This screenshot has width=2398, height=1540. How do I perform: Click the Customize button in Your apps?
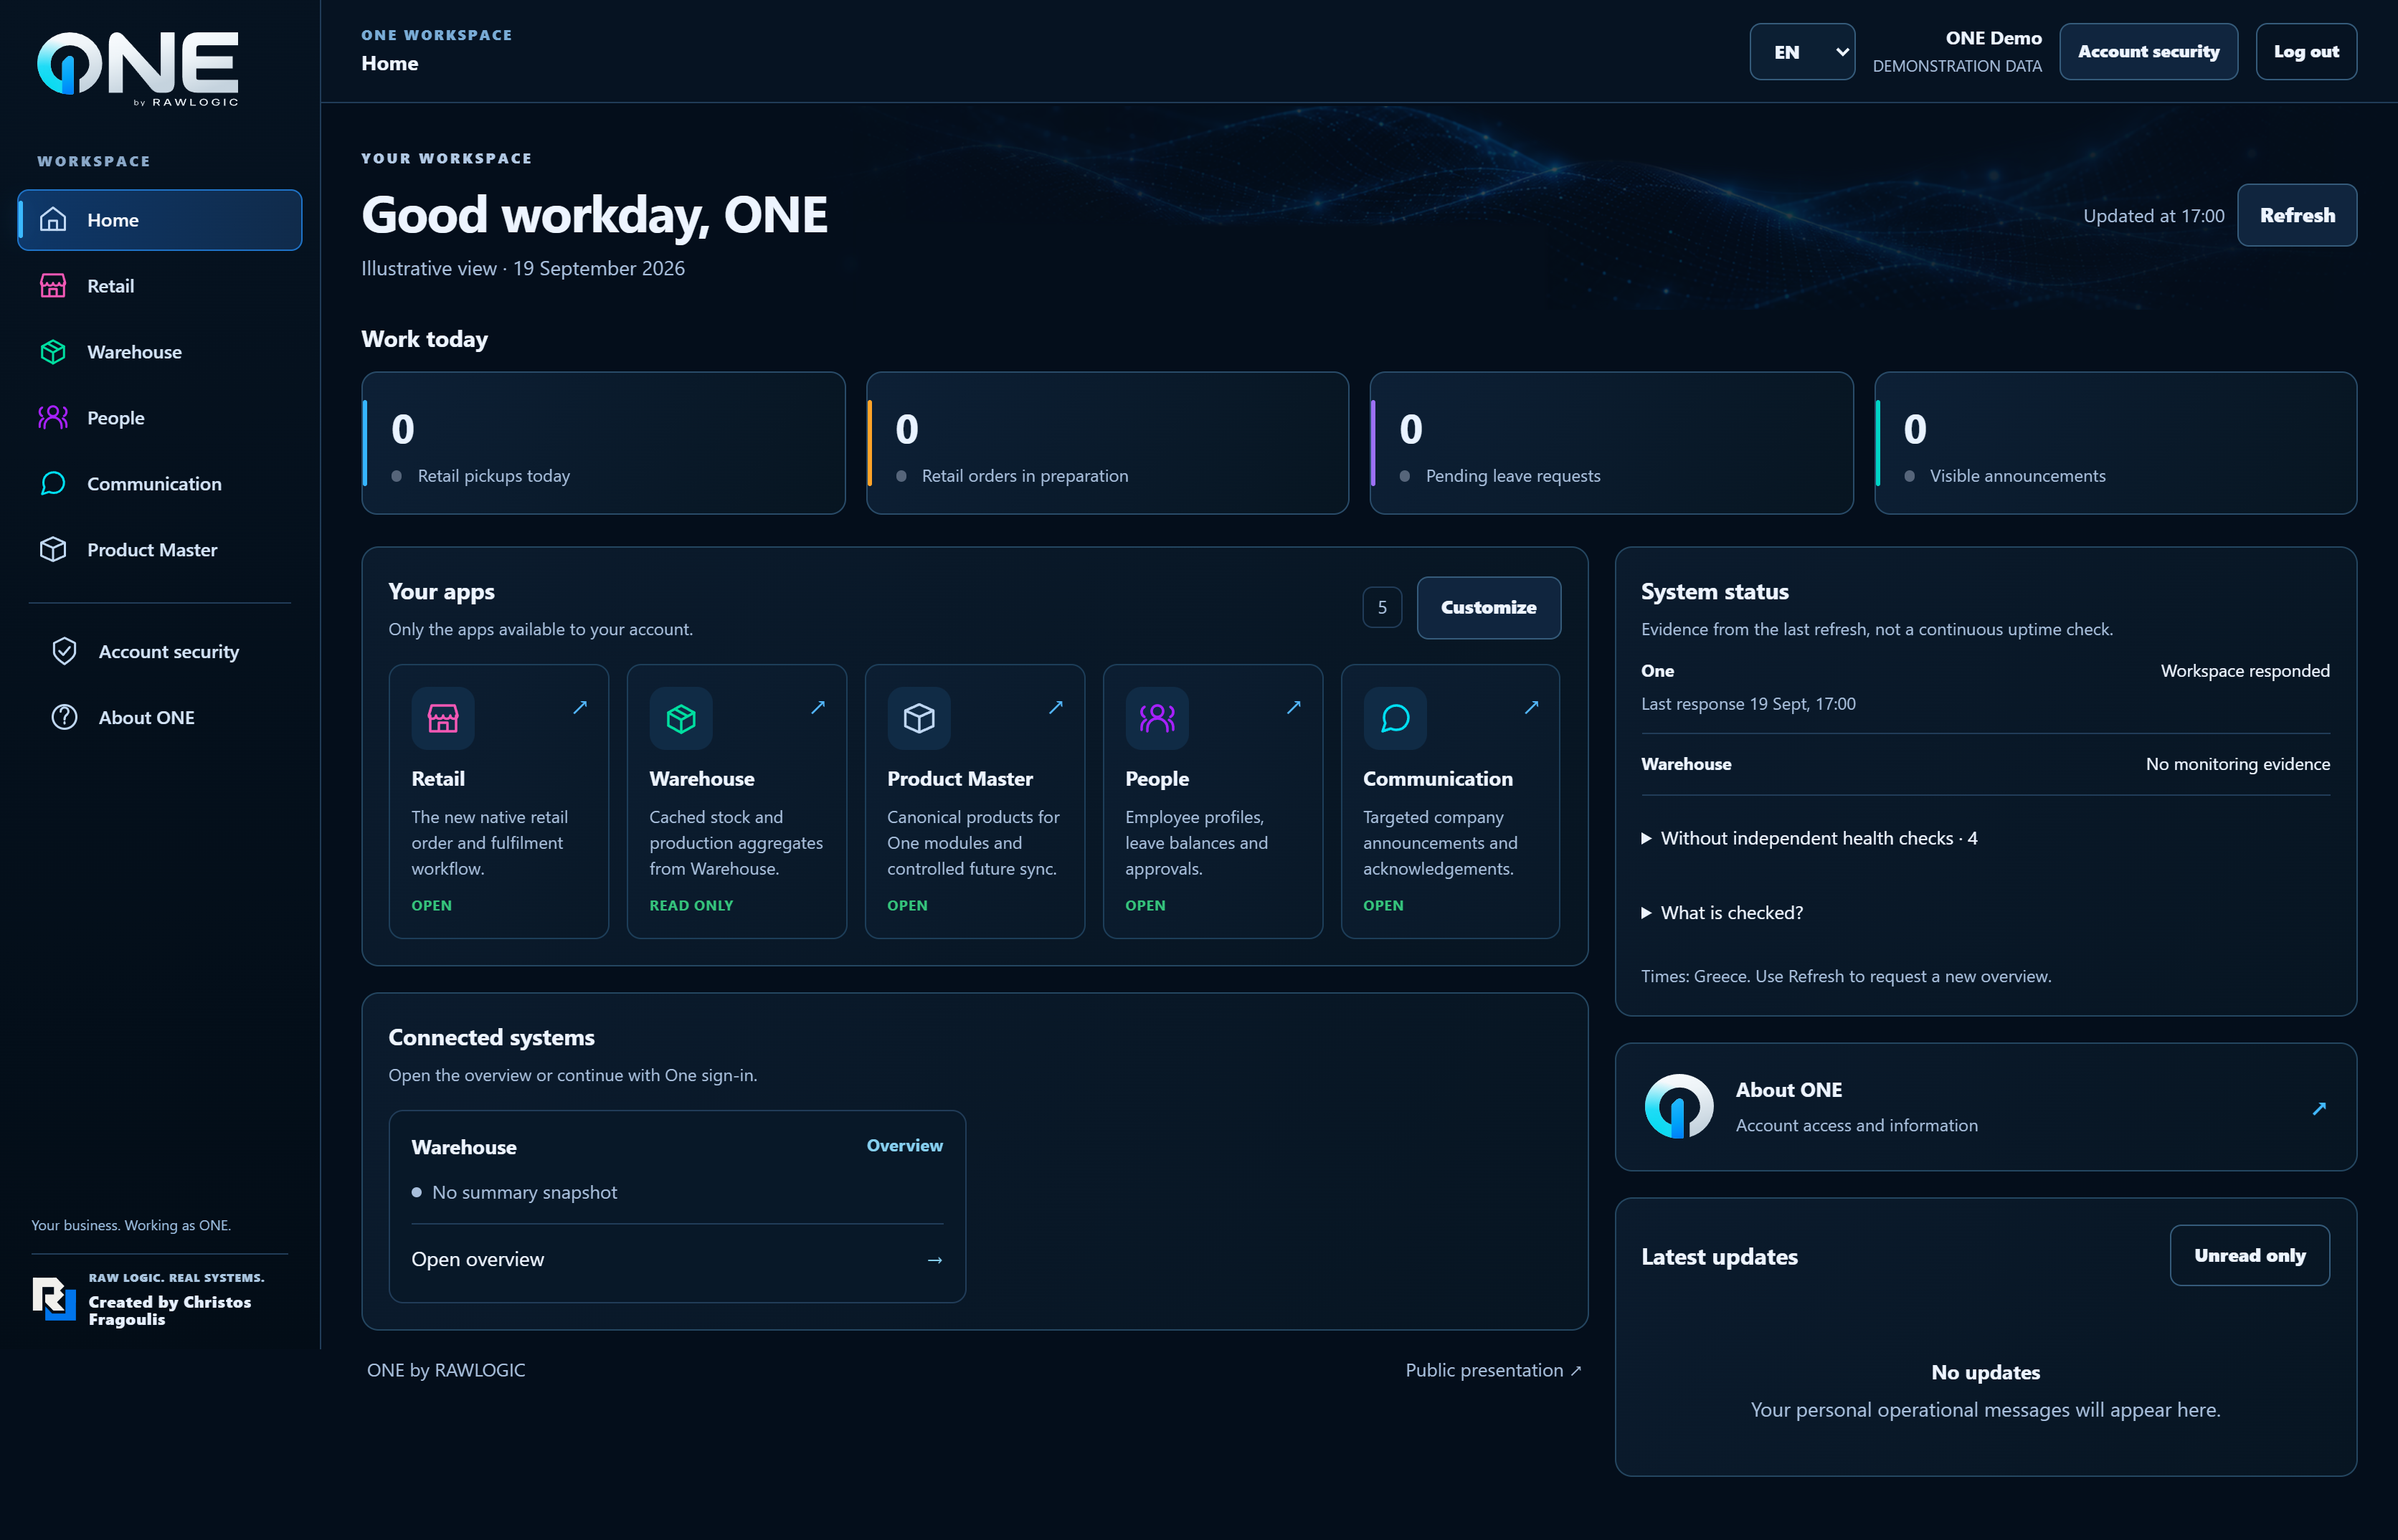click(x=1488, y=607)
